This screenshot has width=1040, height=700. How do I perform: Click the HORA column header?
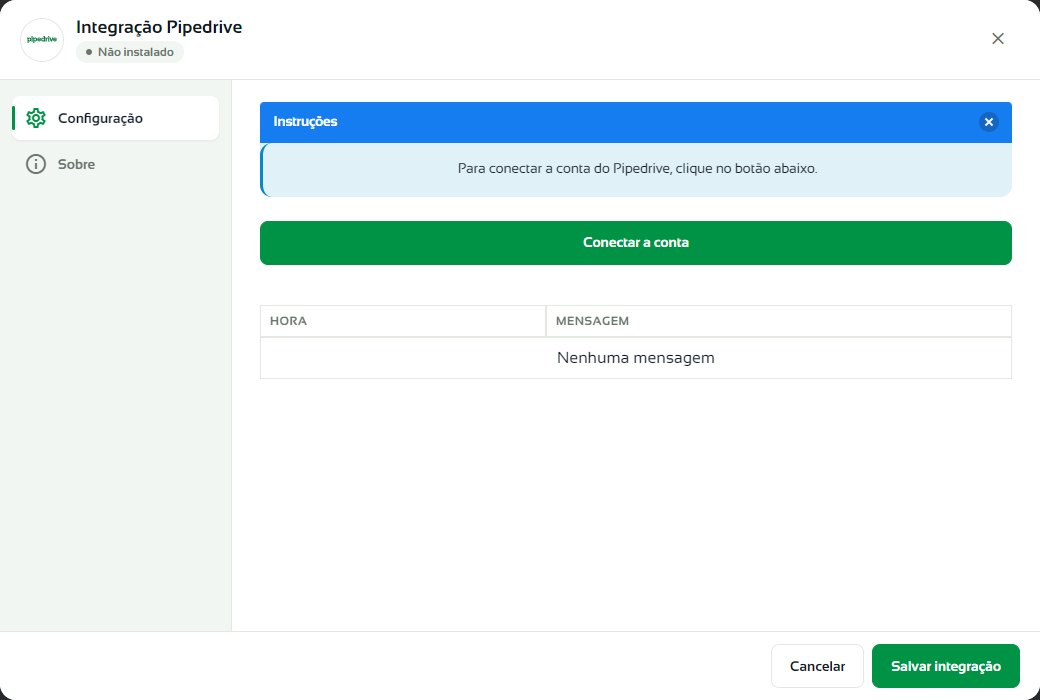point(403,321)
